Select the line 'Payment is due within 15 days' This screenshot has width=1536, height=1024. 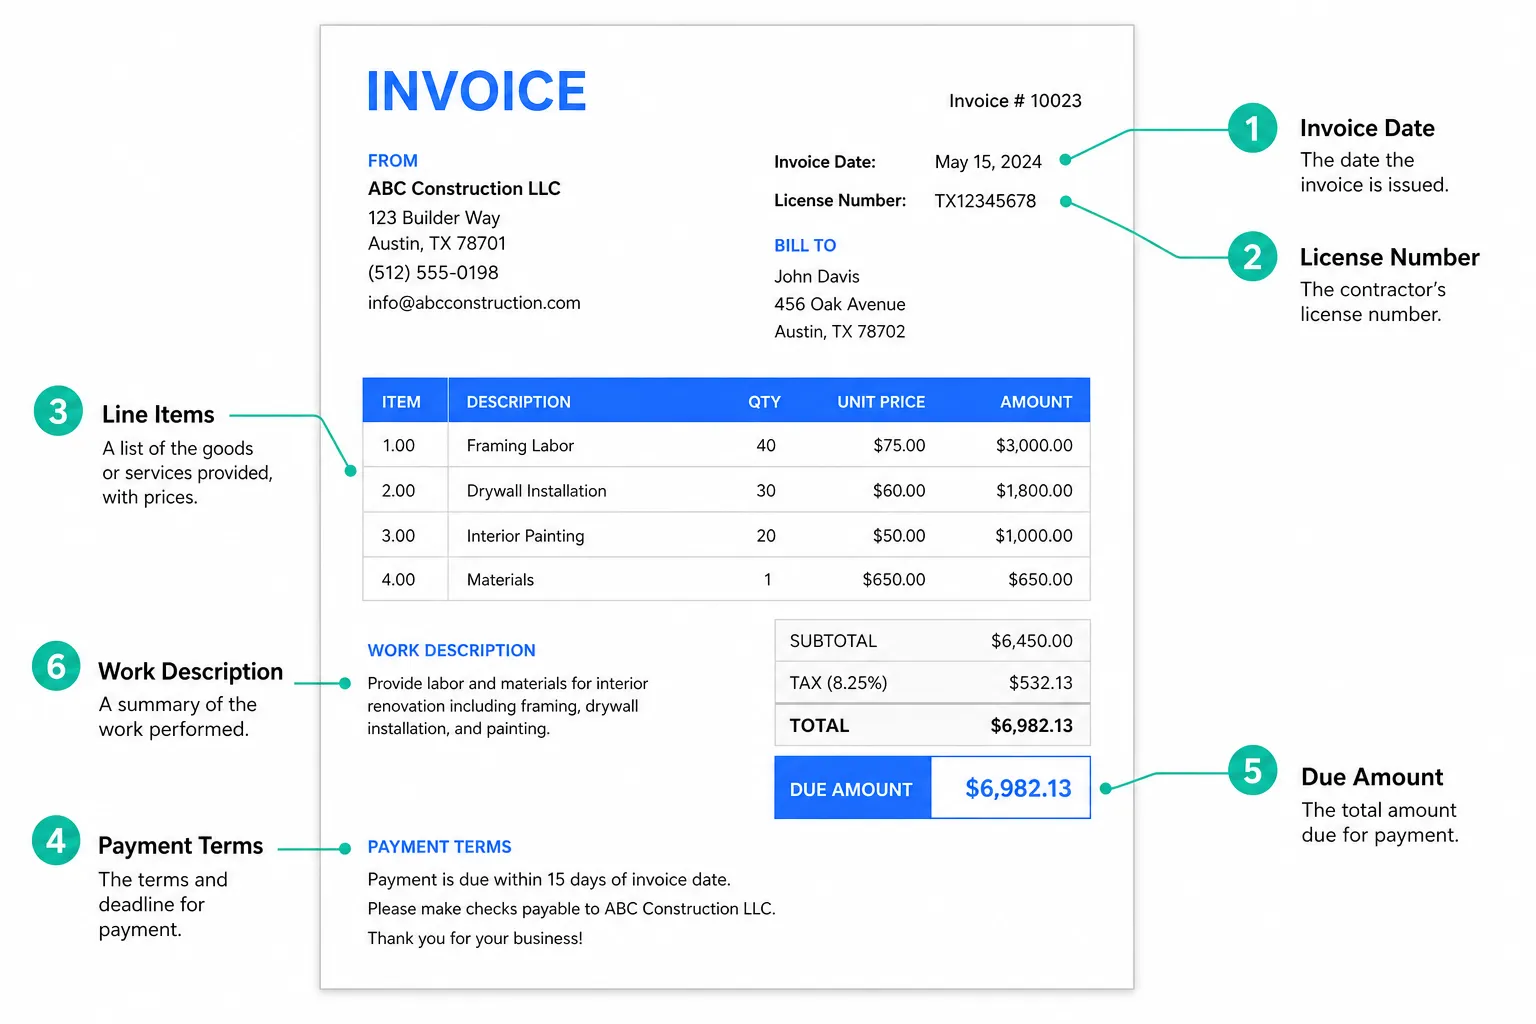549,880
